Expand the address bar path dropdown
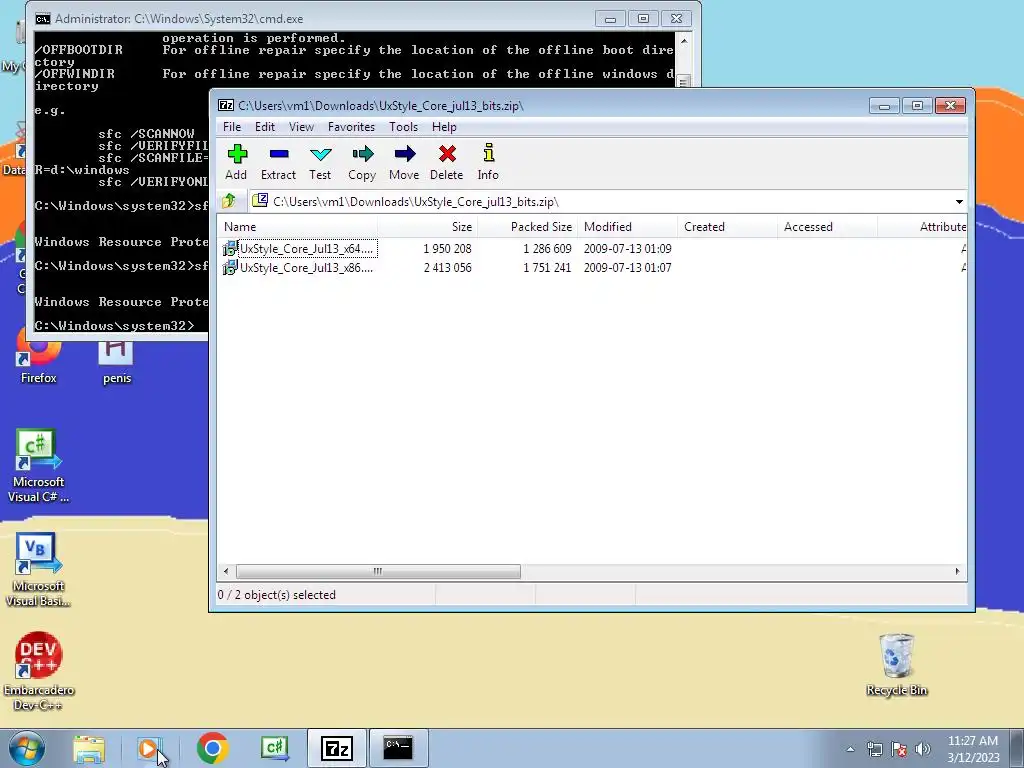This screenshot has width=1024, height=768. 959,202
